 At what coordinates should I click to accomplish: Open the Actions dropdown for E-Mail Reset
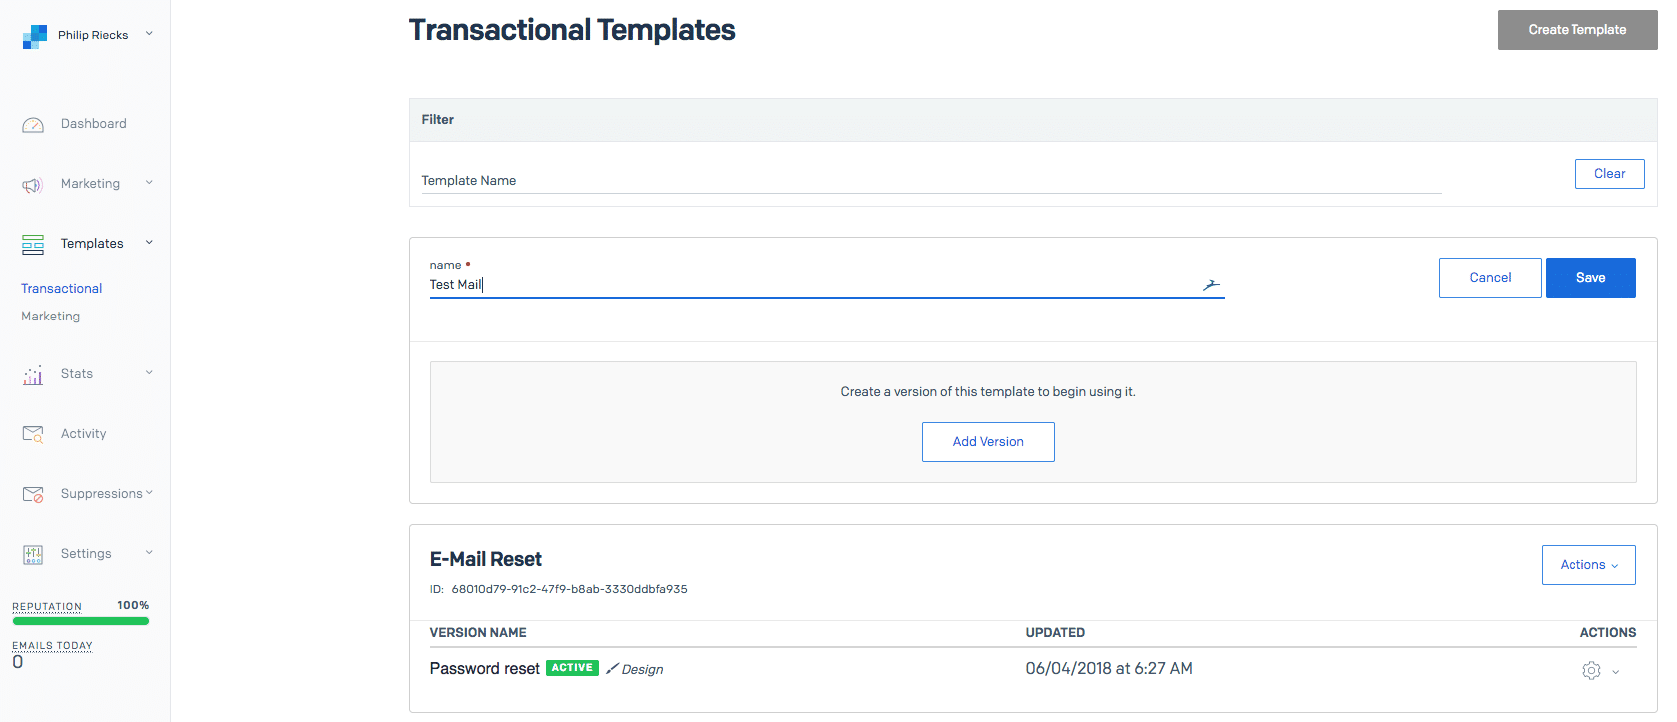tap(1589, 565)
